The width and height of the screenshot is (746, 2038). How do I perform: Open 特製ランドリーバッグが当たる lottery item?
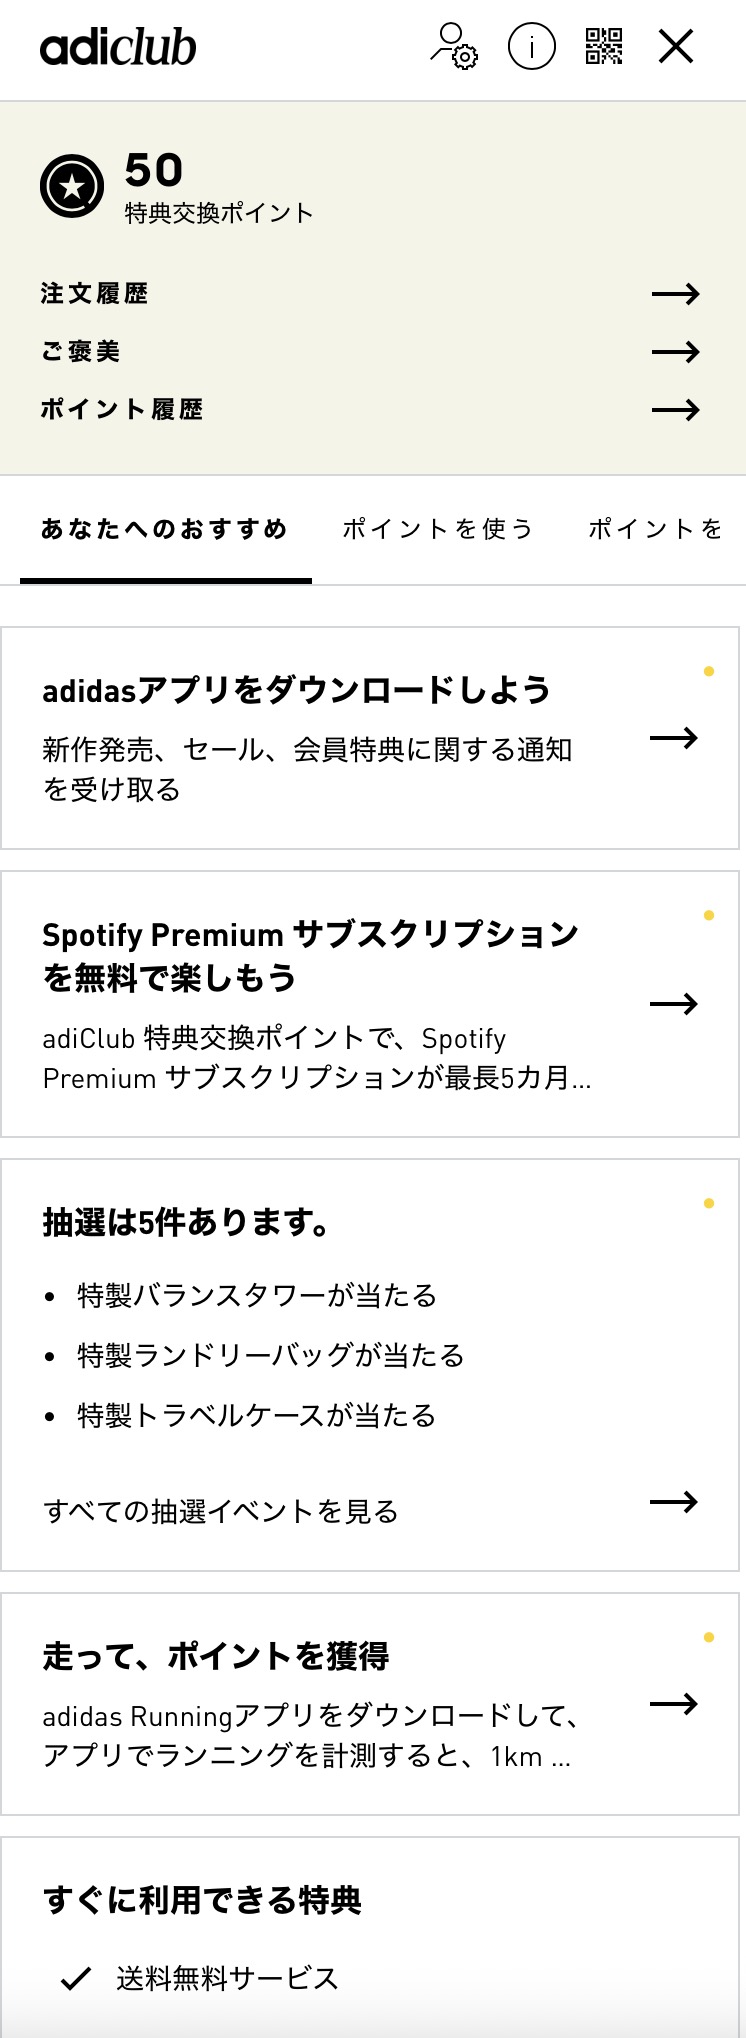click(x=271, y=1356)
